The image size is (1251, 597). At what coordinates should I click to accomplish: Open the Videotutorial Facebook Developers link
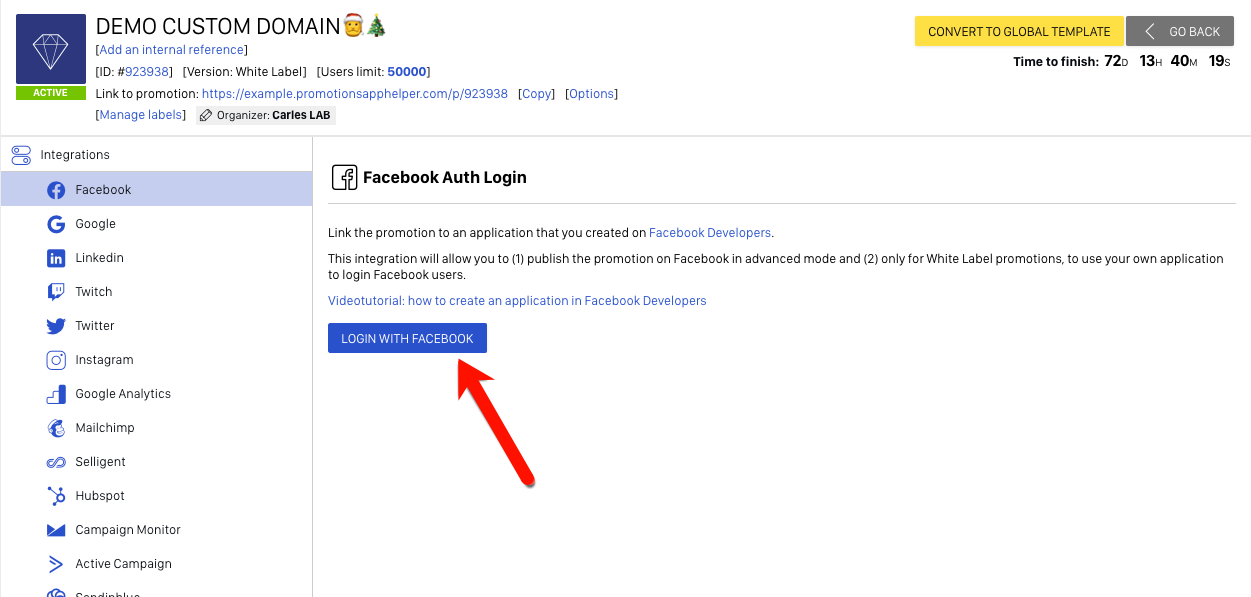tap(517, 301)
